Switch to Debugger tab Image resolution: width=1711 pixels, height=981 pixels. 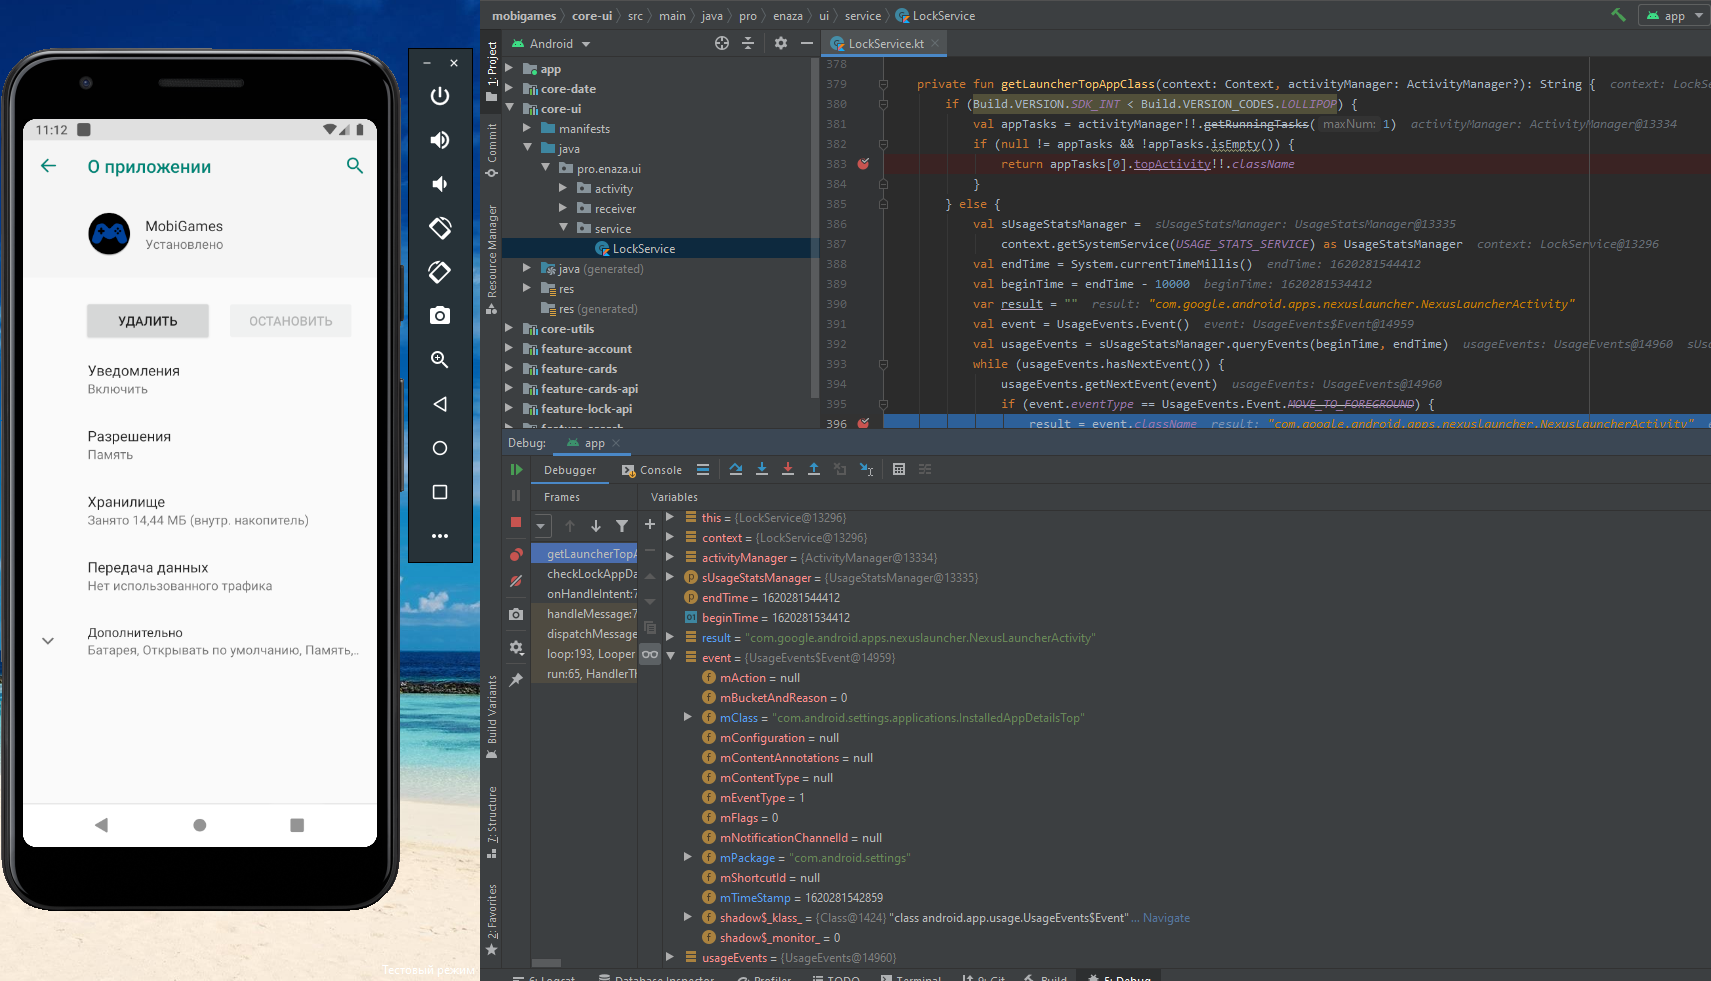coord(570,470)
